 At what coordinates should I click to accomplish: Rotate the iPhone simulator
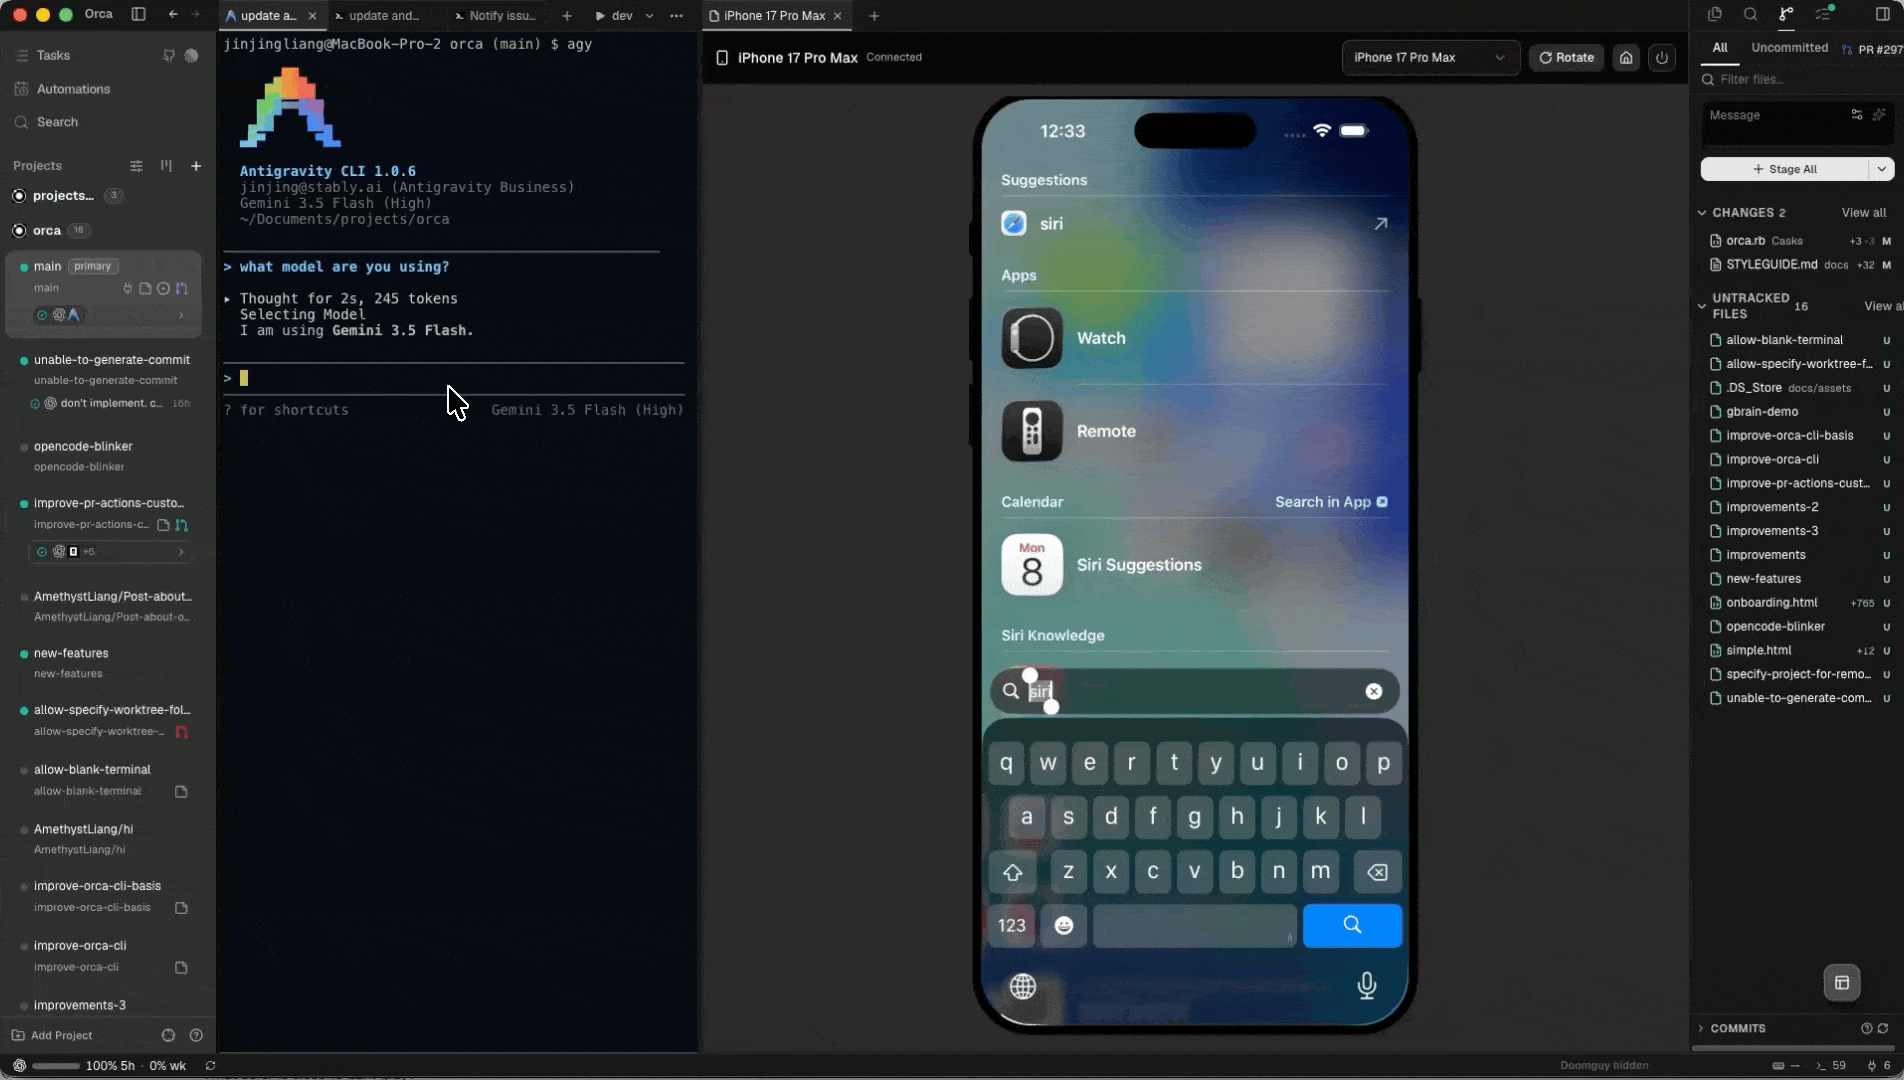(1566, 58)
